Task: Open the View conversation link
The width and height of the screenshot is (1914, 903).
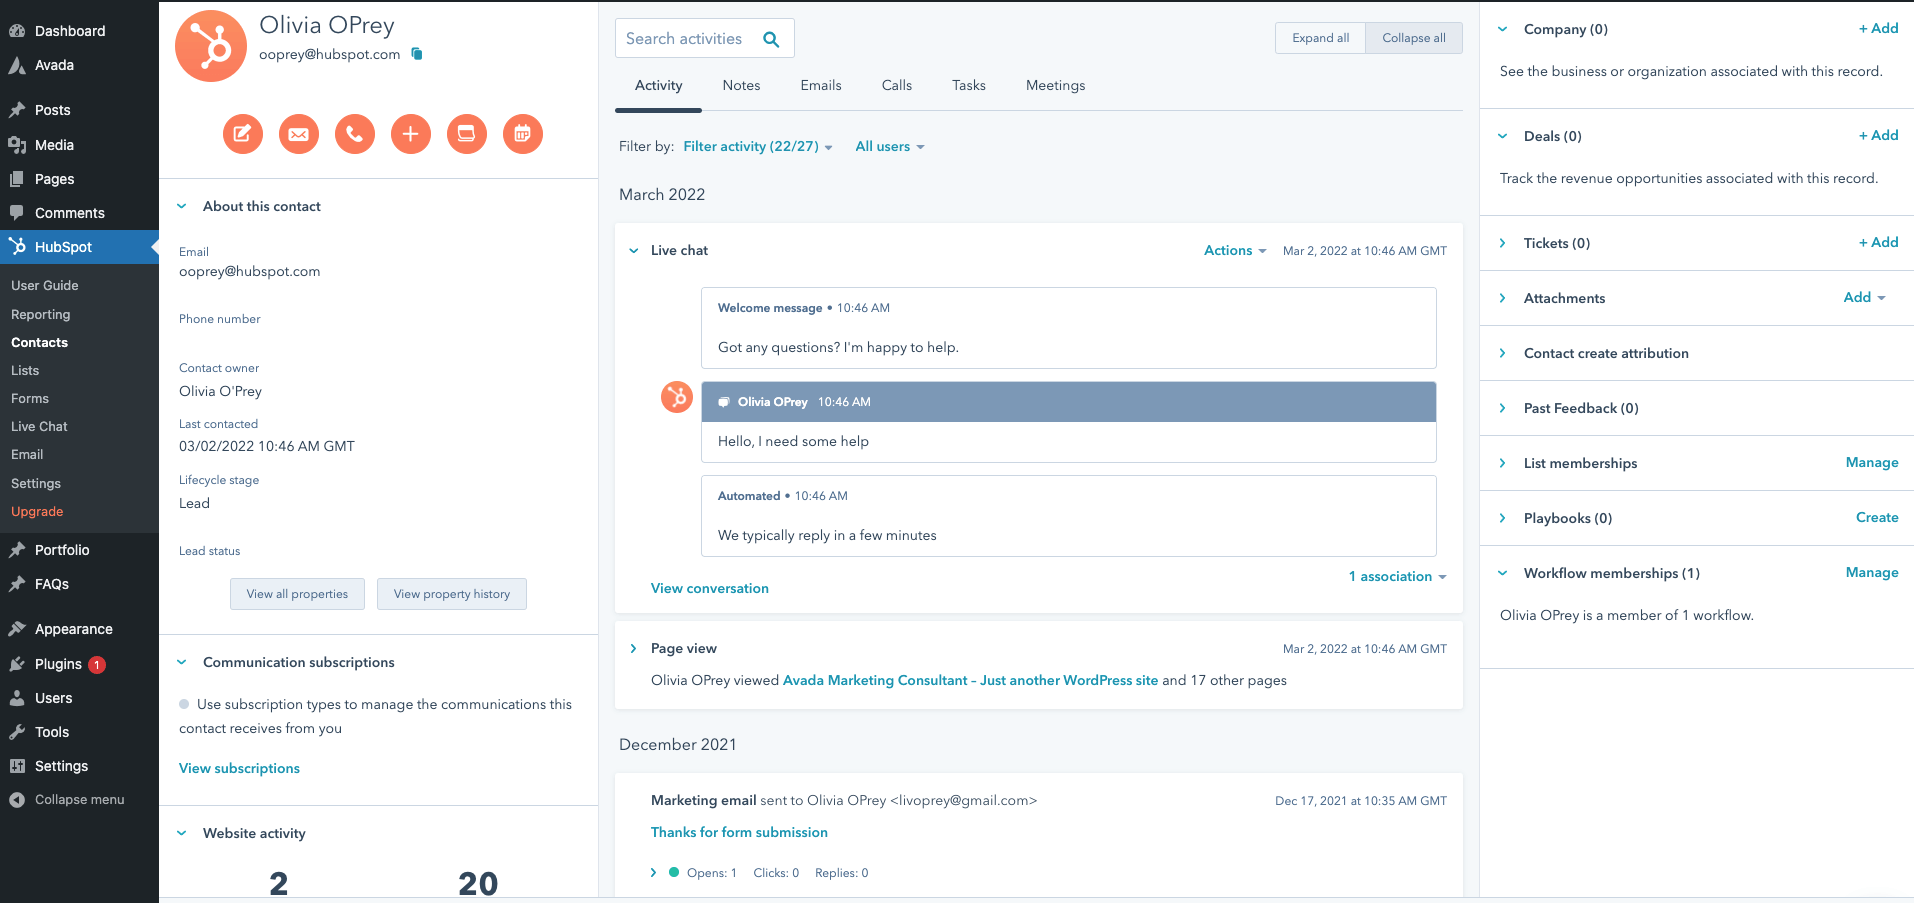Action: 710,588
